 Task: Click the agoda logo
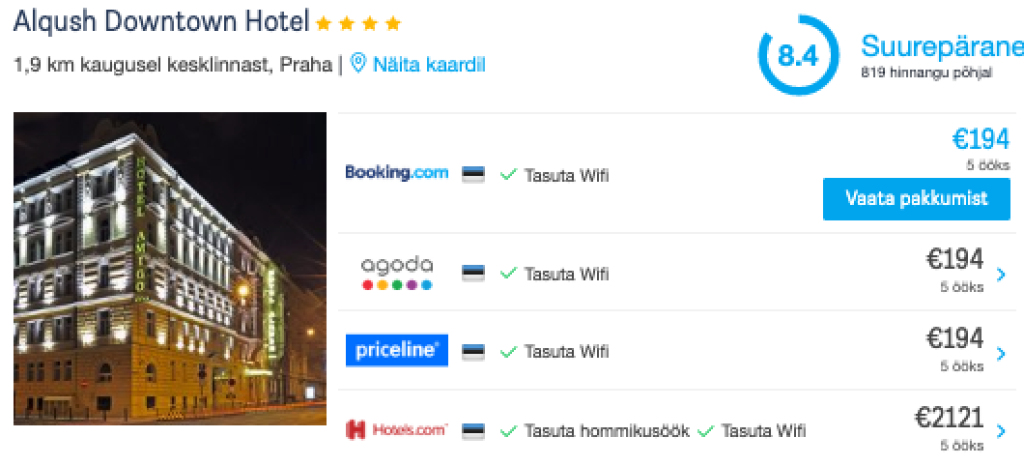click(x=396, y=273)
